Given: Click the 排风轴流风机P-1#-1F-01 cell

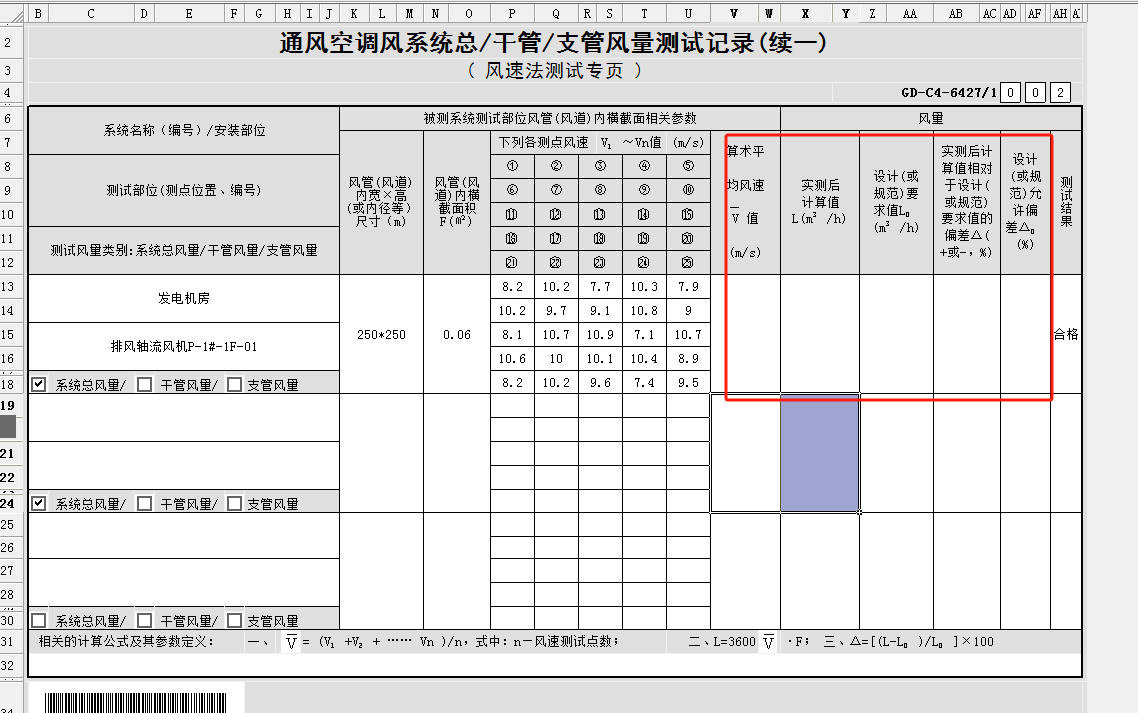Looking at the screenshot, I should tap(184, 346).
